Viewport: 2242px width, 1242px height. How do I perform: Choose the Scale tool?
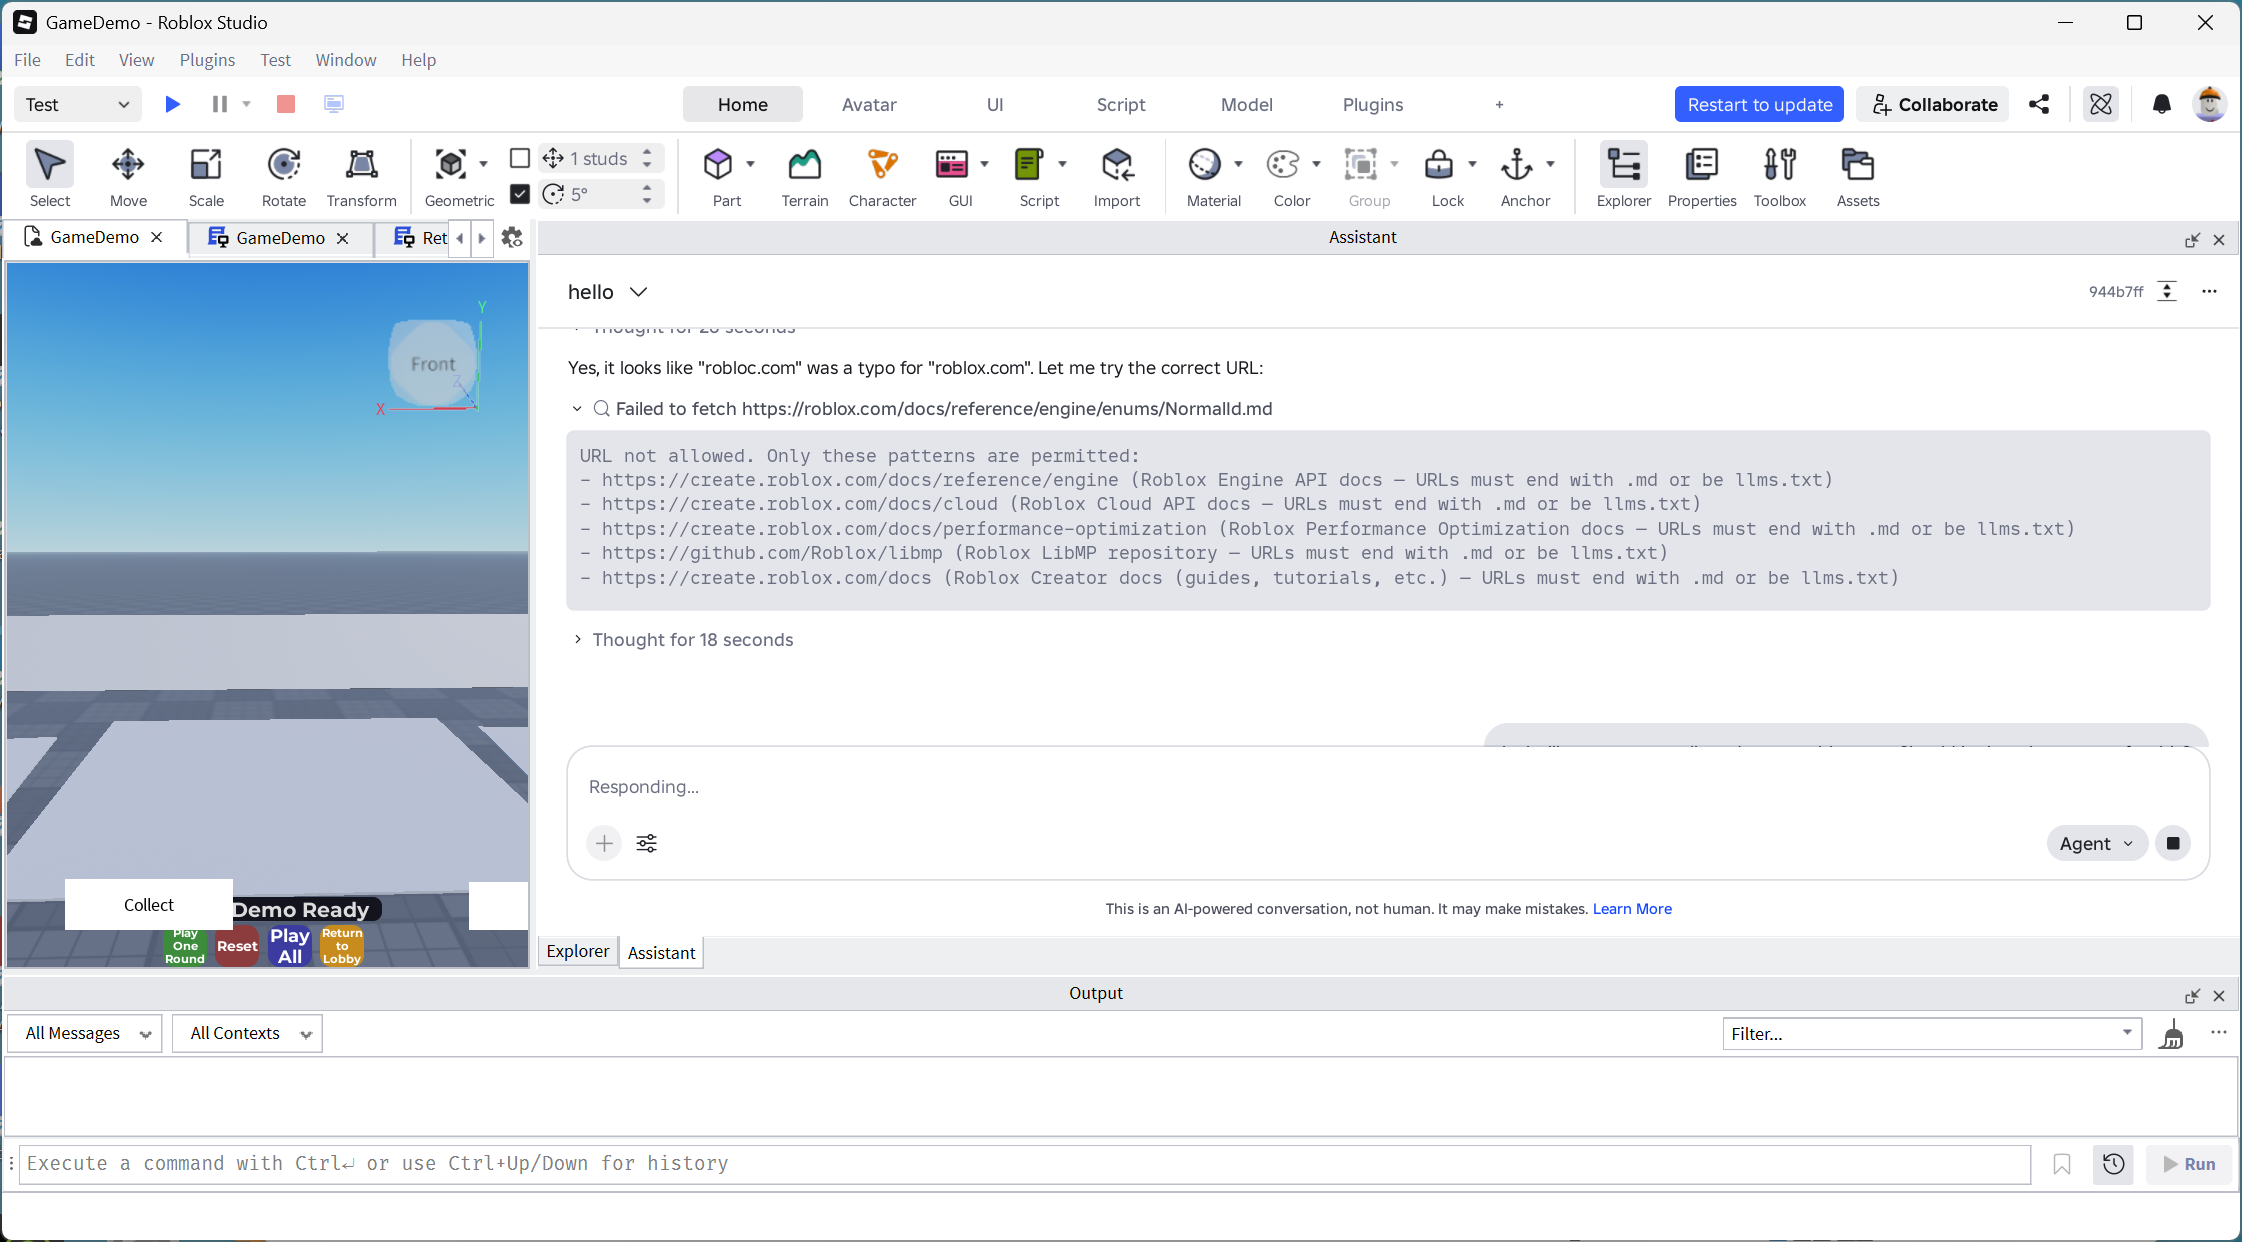(x=206, y=175)
